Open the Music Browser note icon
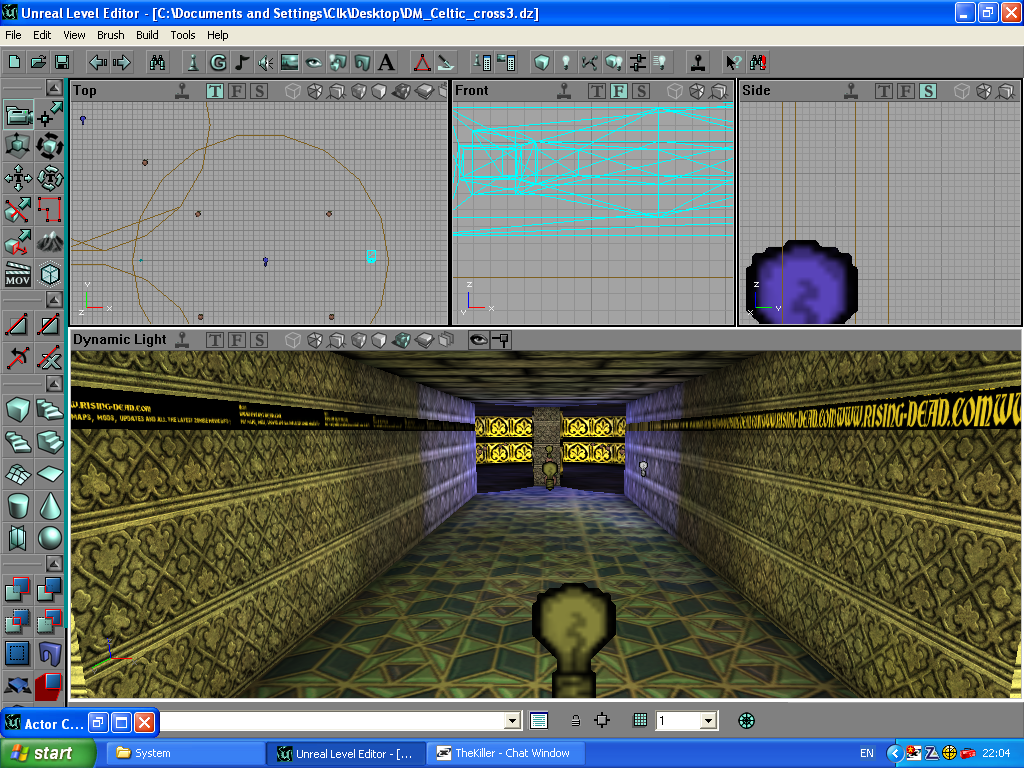 [x=241, y=62]
